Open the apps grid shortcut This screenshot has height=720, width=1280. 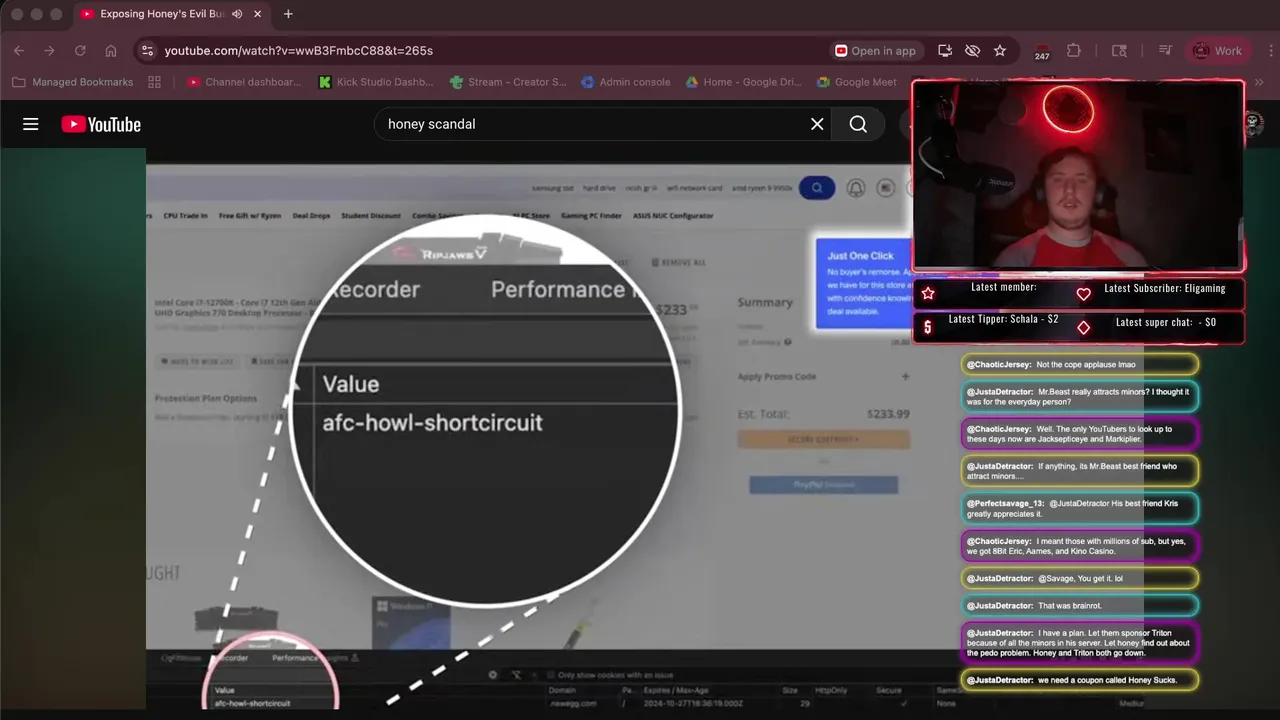tap(154, 82)
